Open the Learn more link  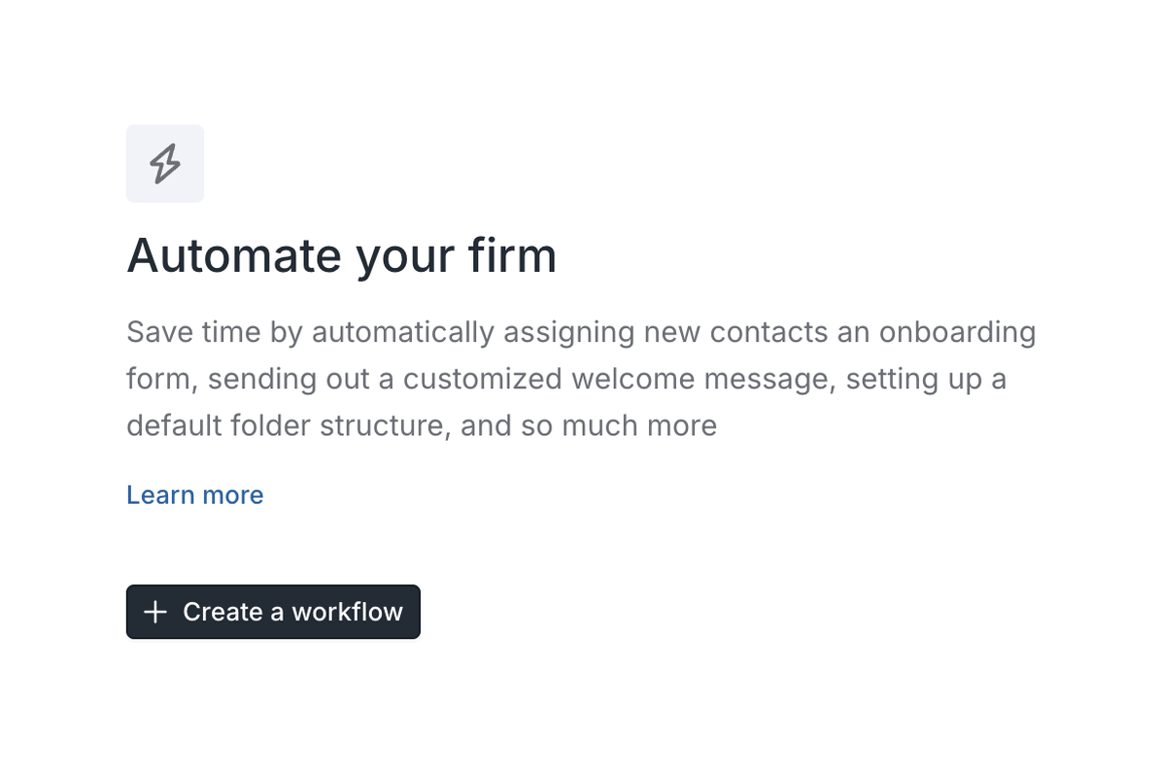(x=195, y=495)
